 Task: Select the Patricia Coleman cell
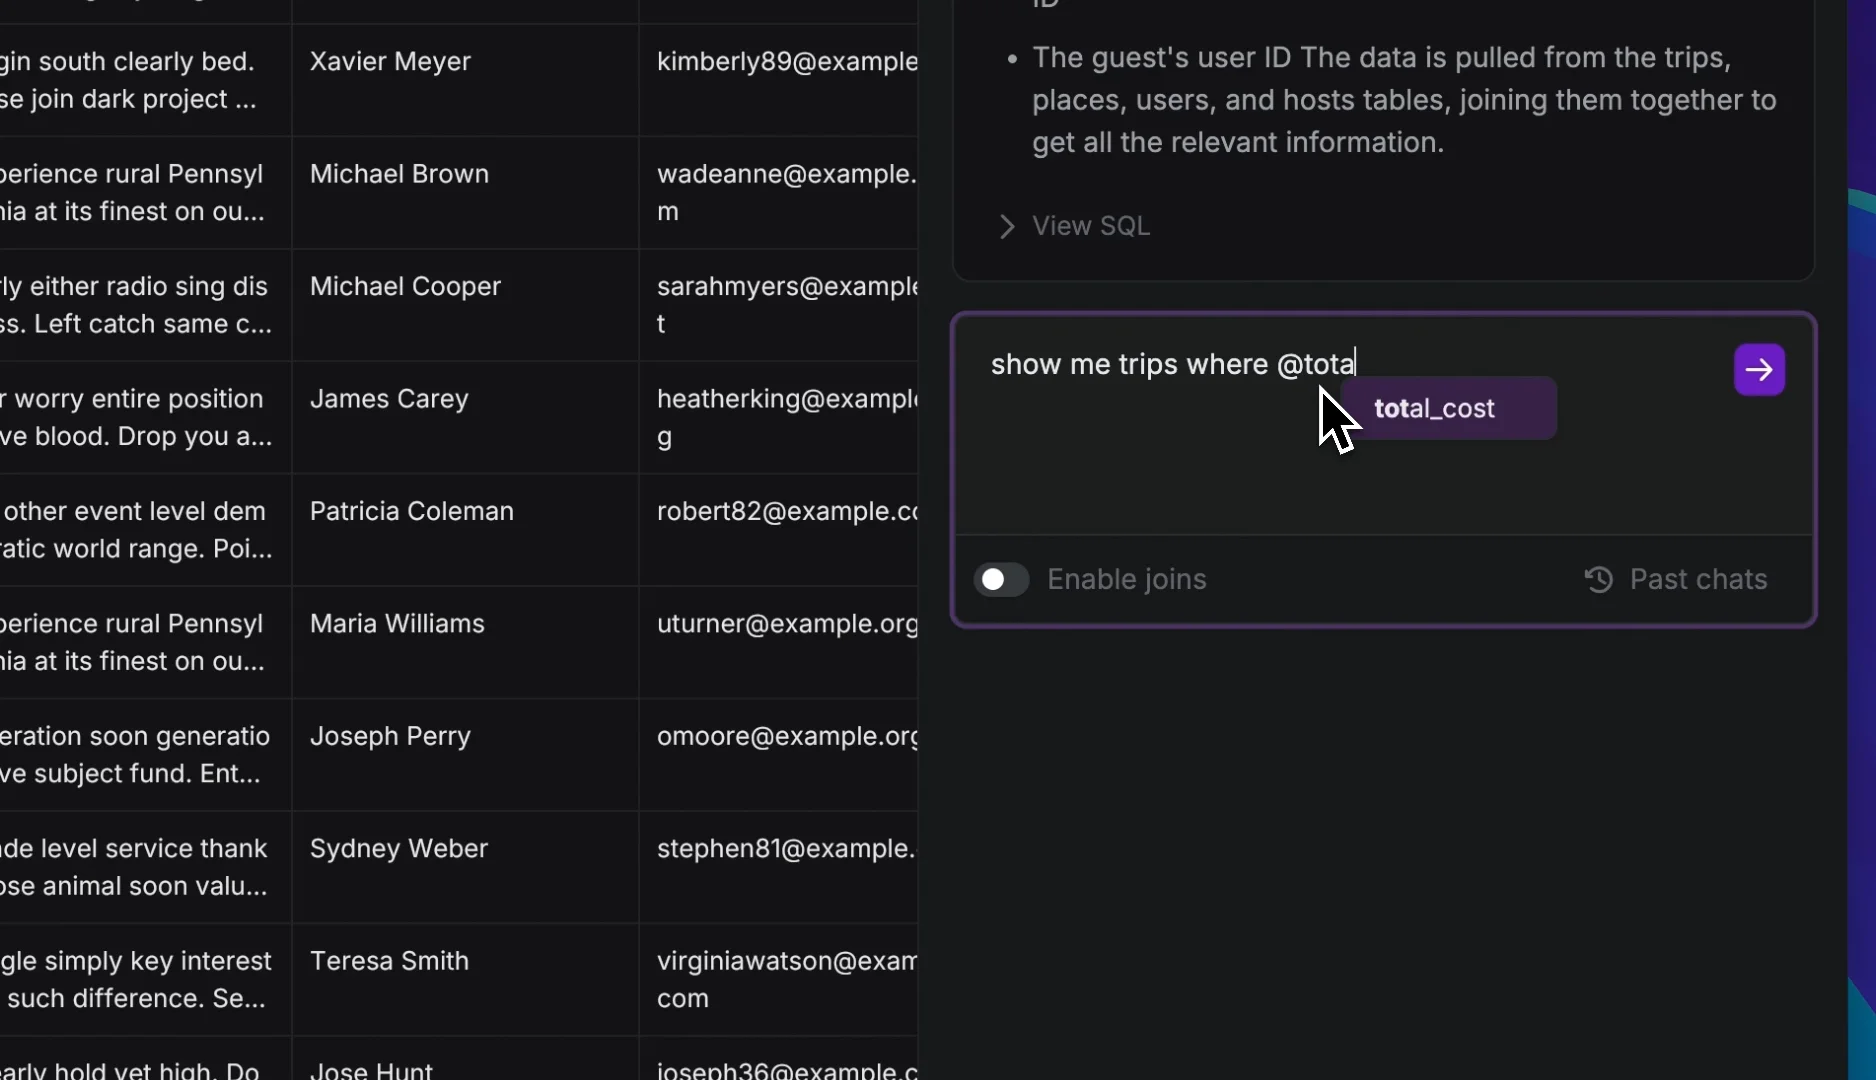[411, 511]
